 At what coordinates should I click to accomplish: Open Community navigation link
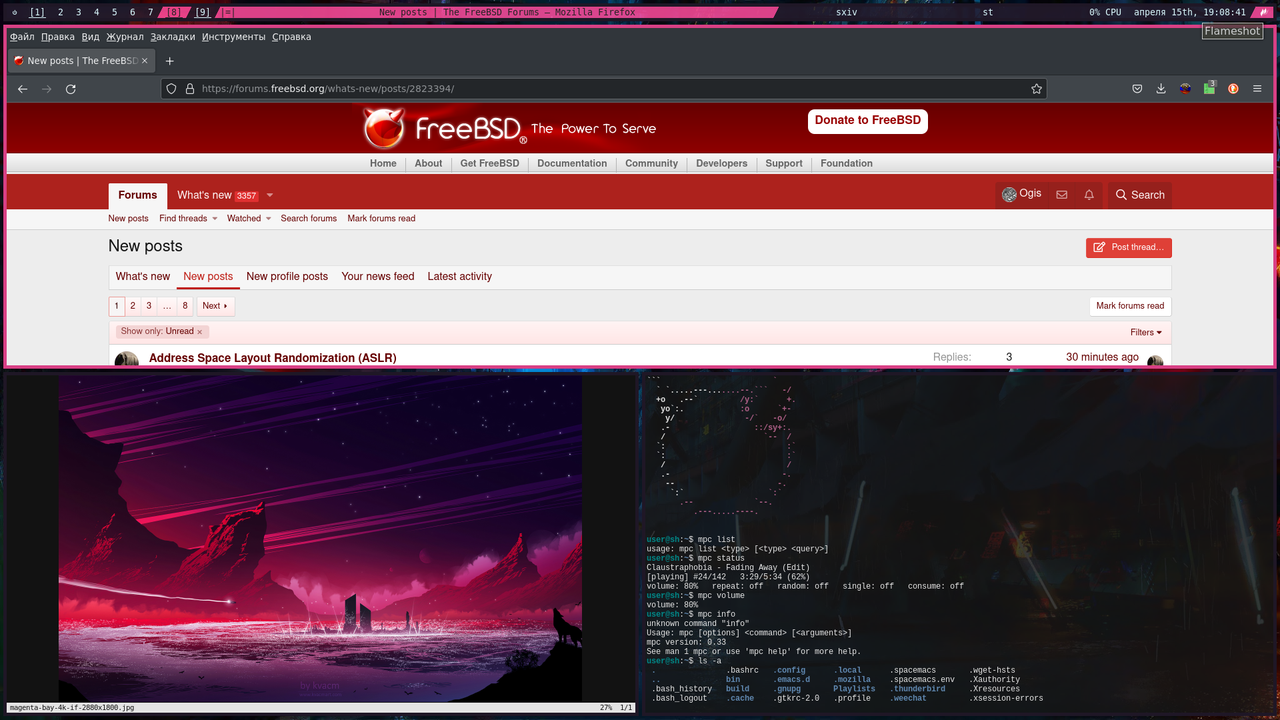point(652,164)
